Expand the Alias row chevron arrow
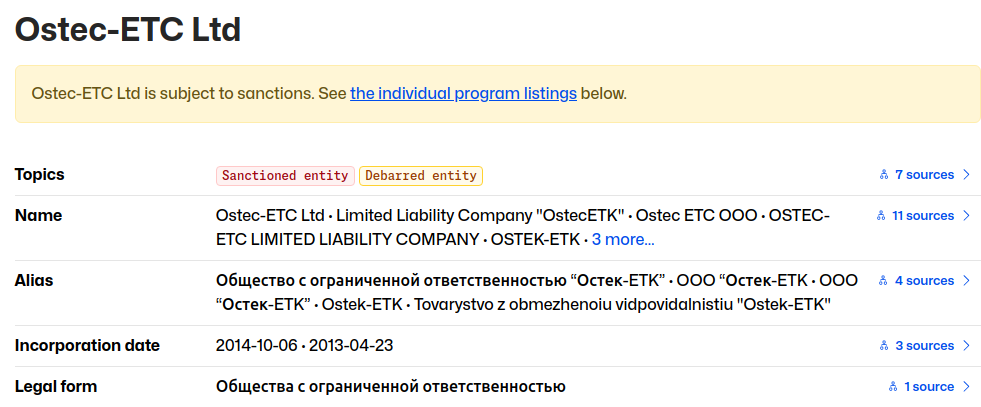 [x=966, y=281]
